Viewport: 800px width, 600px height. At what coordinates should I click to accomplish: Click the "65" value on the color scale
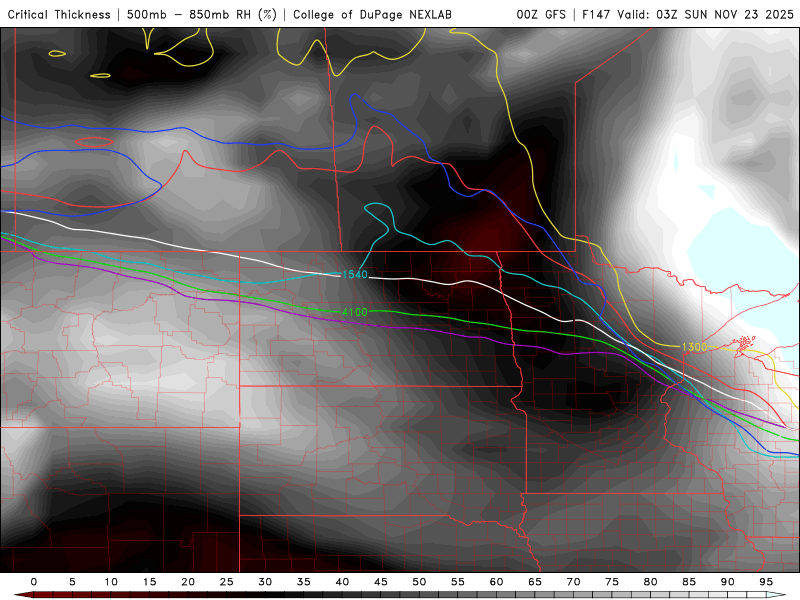[x=535, y=582]
